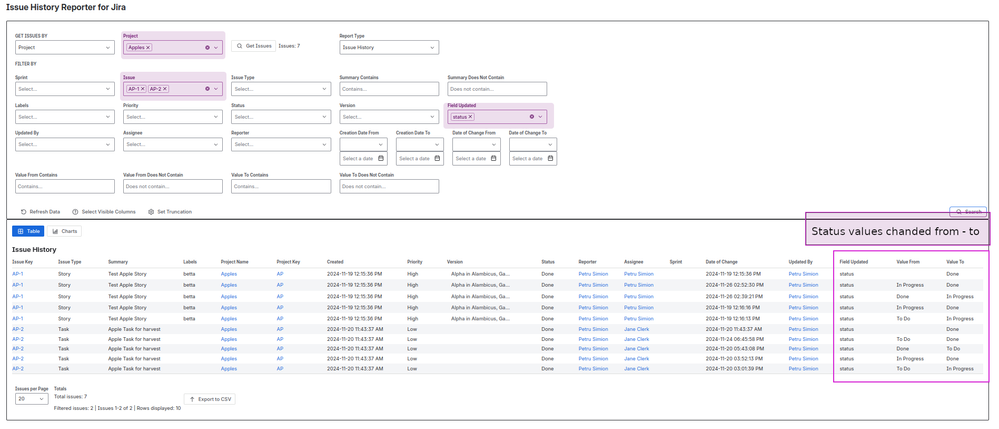
Task: Open Apples link in 02:39:21 PM change row
Action: 229,296
